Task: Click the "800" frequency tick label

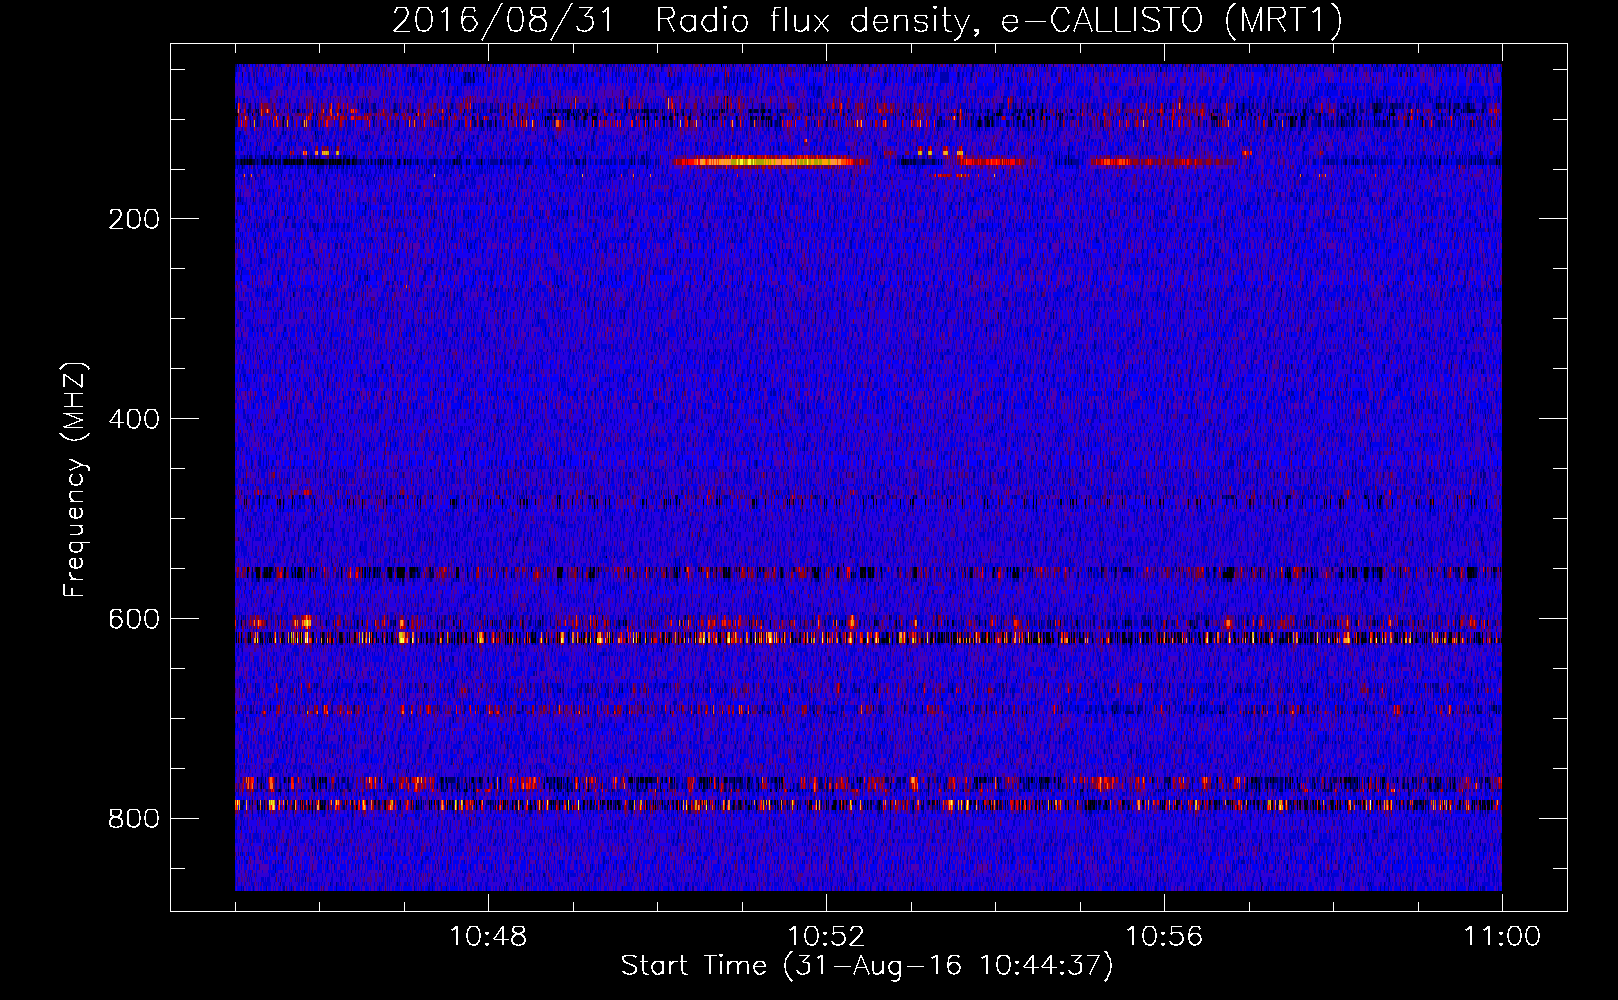Action: click(x=134, y=819)
